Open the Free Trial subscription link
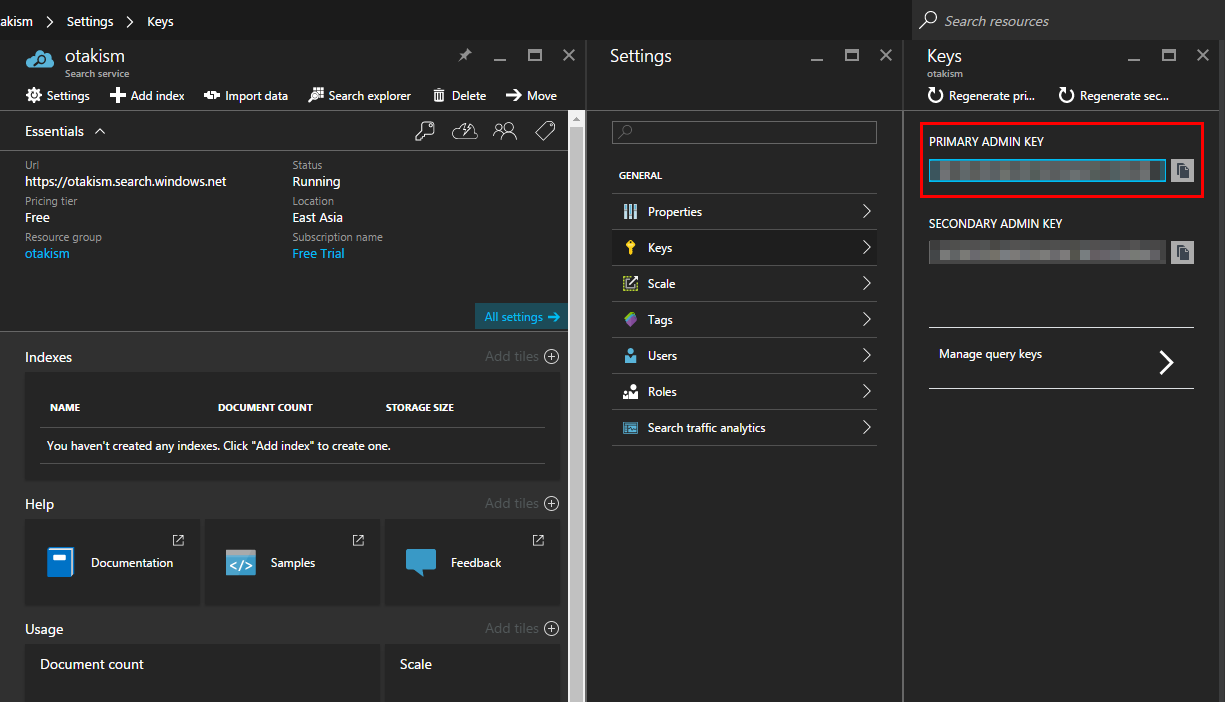Viewport: 1225px width, 702px height. pyautogui.click(x=318, y=254)
